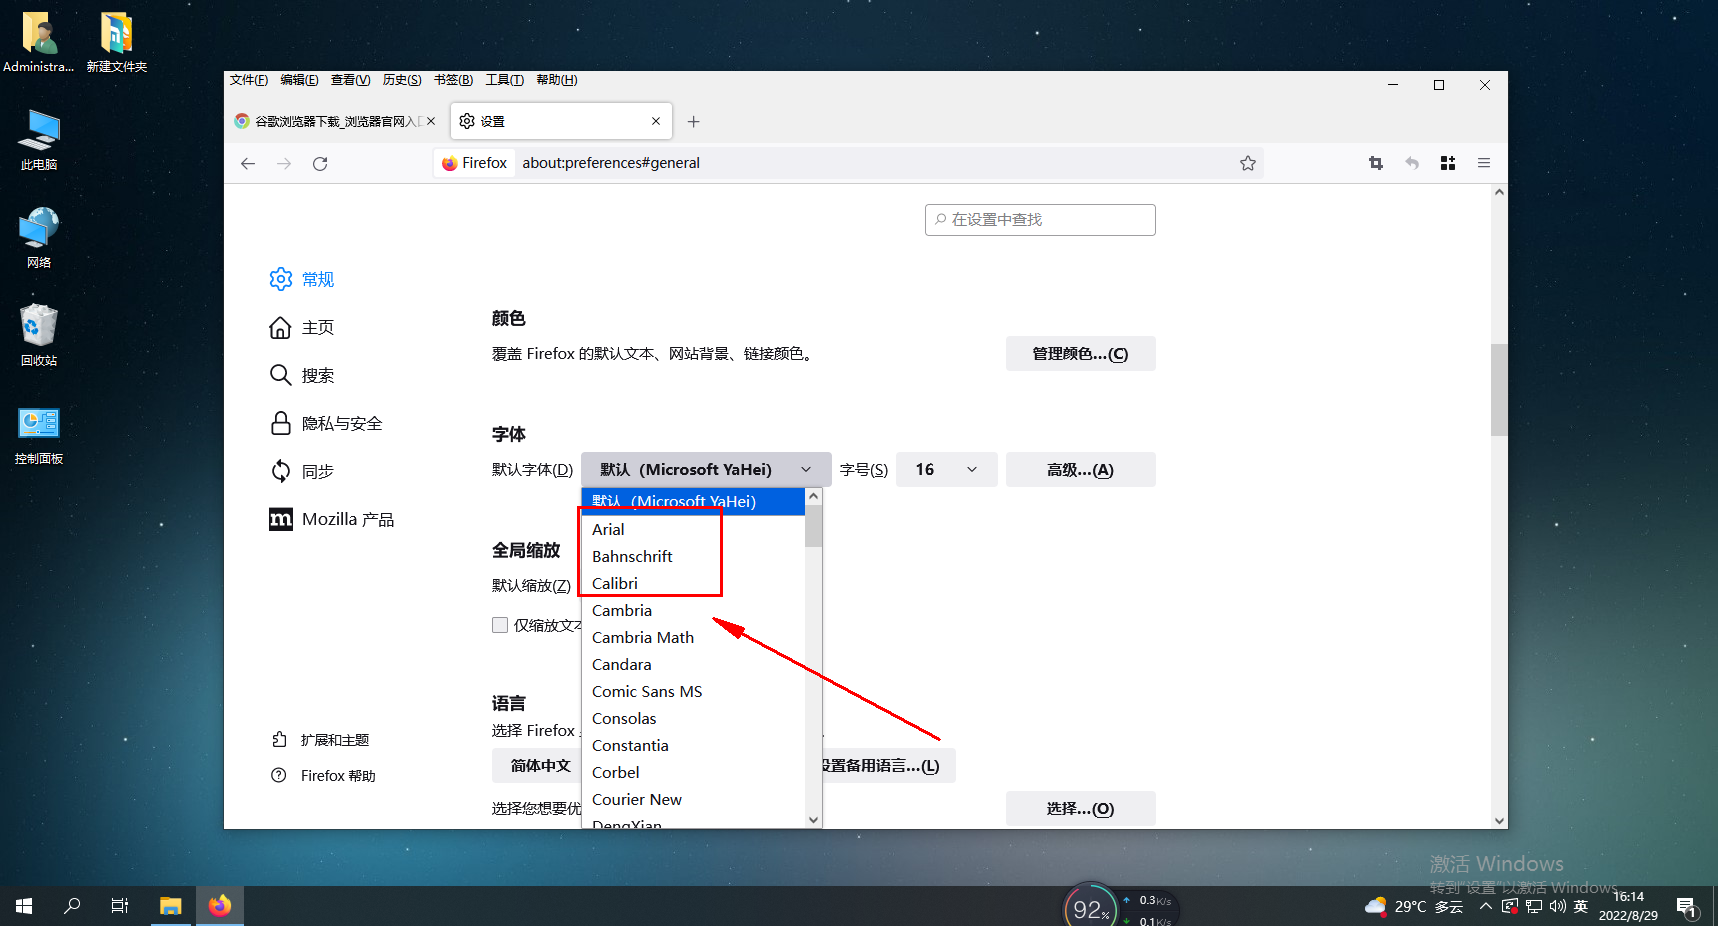The width and height of the screenshot is (1718, 926).
Task: Choose Cambria Math from font list
Action: point(693,637)
